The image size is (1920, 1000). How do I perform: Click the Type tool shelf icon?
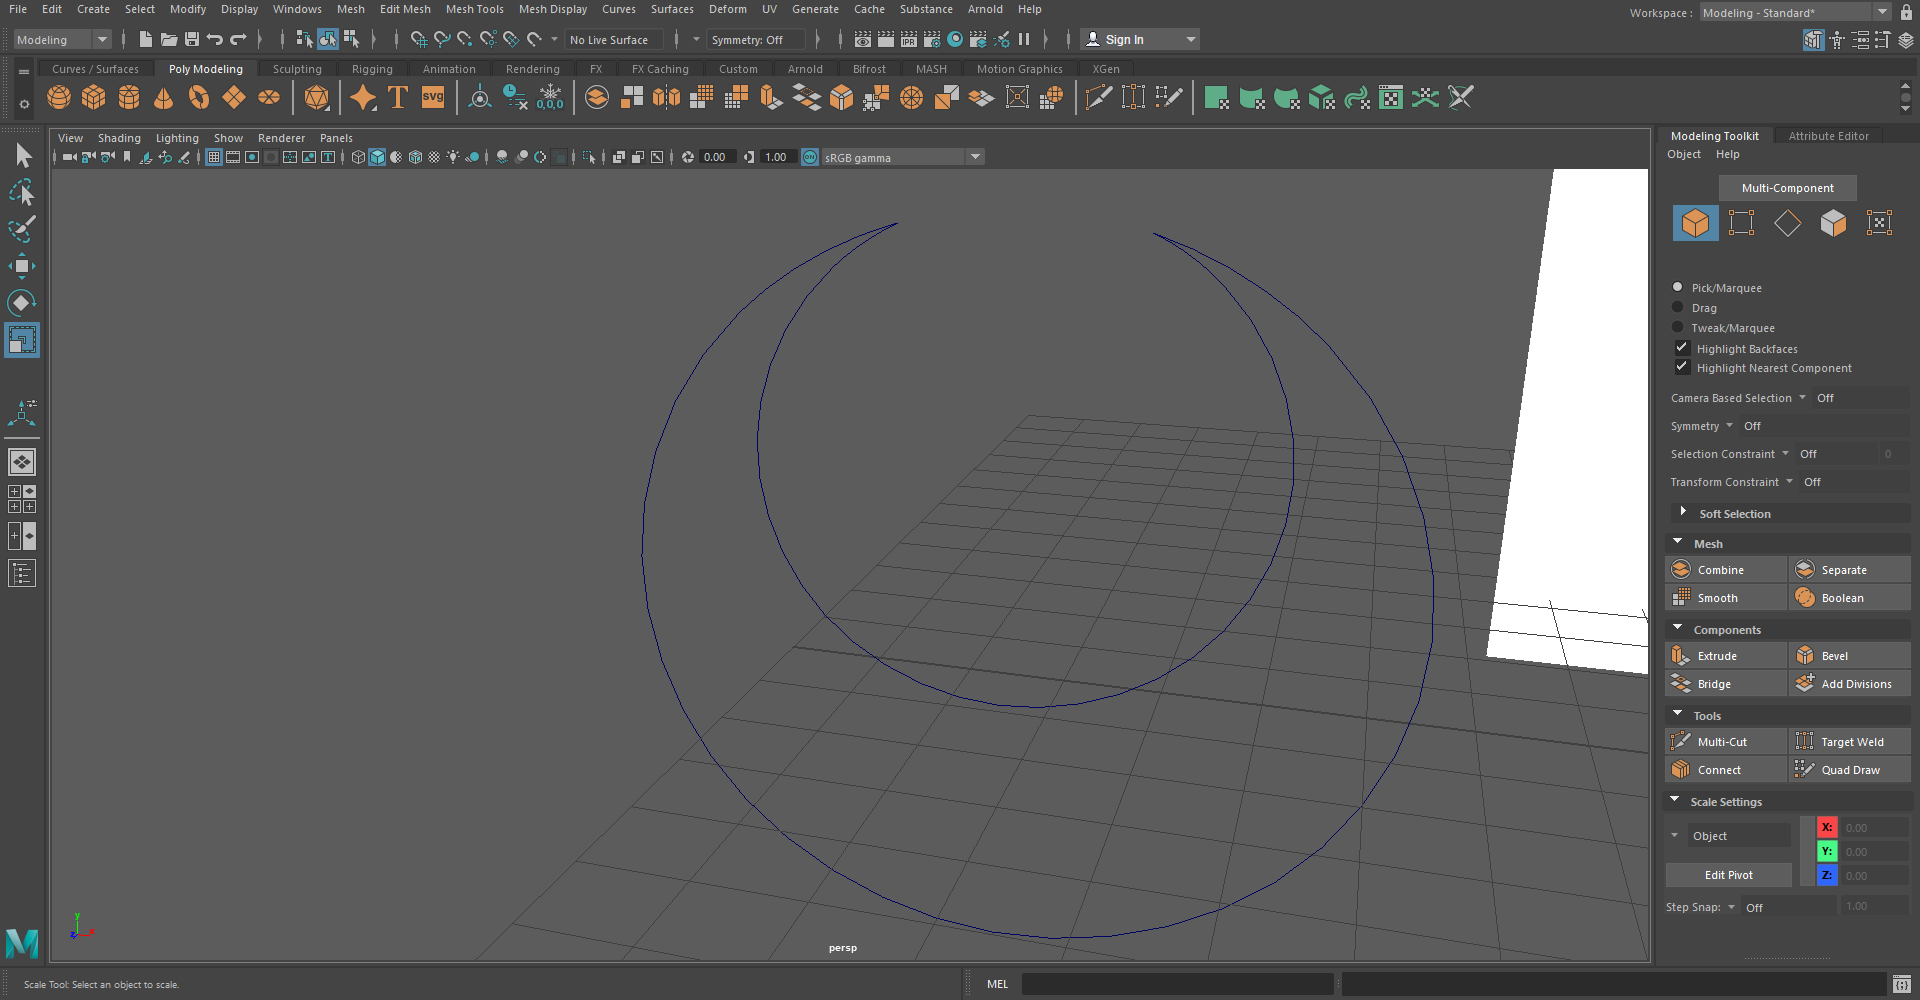[x=396, y=97]
